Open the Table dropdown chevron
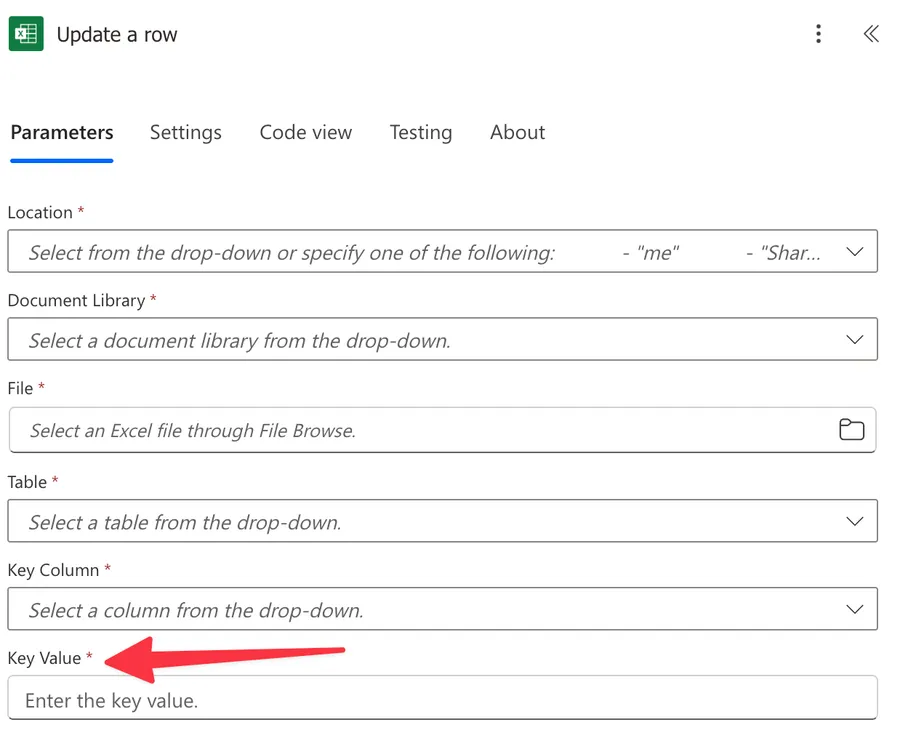900x755 pixels. [x=855, y=521]
